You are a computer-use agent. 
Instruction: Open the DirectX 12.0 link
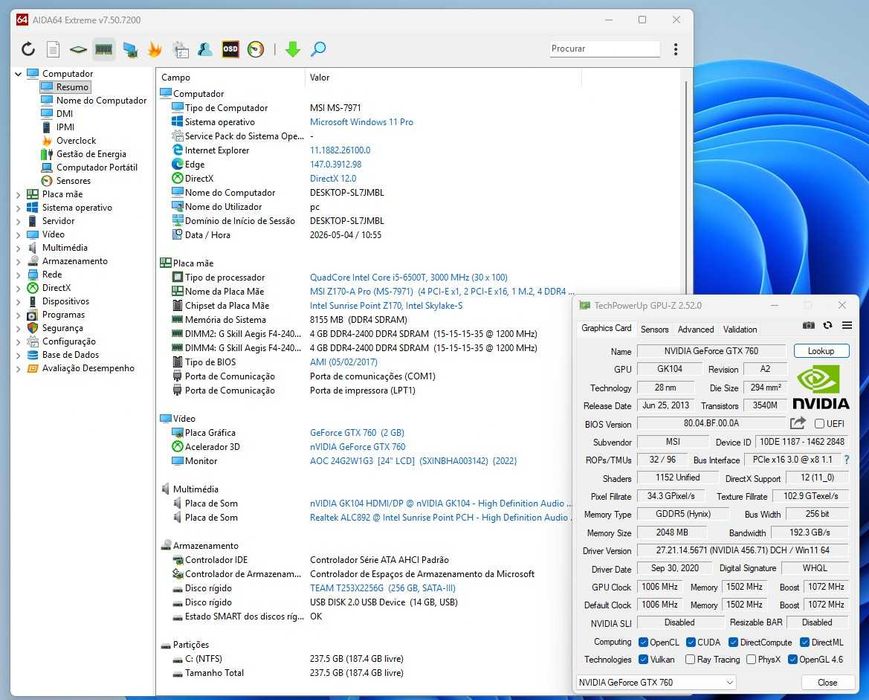click(333, 178)
